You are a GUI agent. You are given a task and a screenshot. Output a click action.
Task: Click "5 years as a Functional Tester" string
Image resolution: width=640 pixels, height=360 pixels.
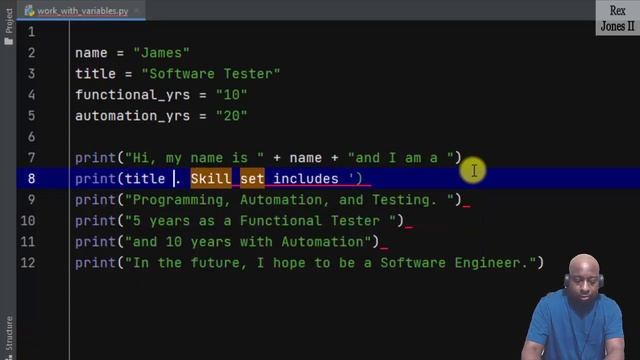click(260, 221)
